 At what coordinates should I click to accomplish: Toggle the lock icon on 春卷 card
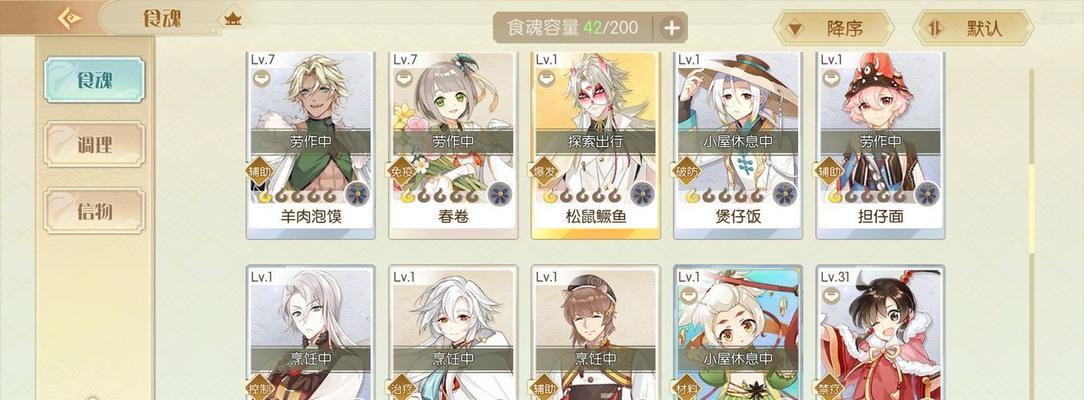[404, 79]
